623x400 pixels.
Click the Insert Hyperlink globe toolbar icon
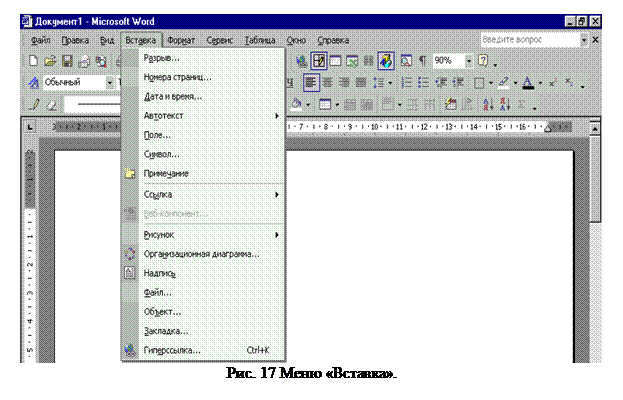[302, 61]
